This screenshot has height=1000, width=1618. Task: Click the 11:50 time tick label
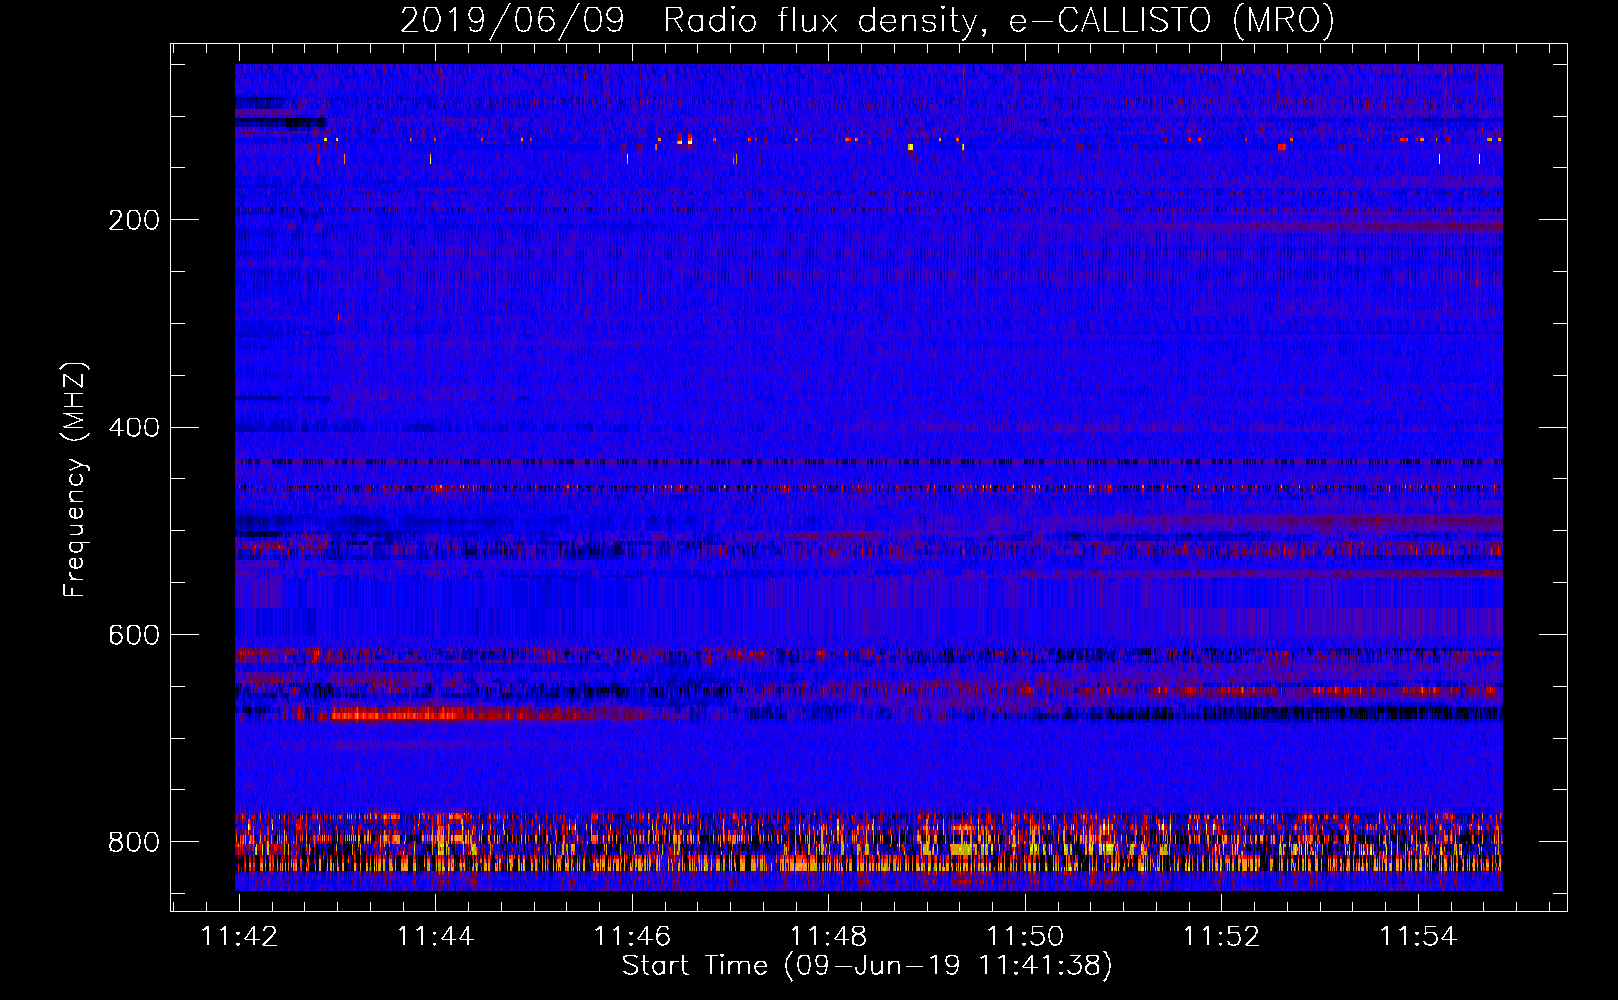pyautogui.click(x=1025, y=937)
